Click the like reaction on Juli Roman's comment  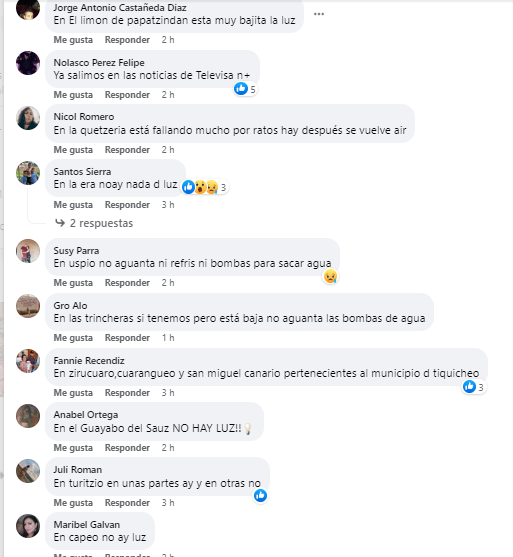point(260,496)
